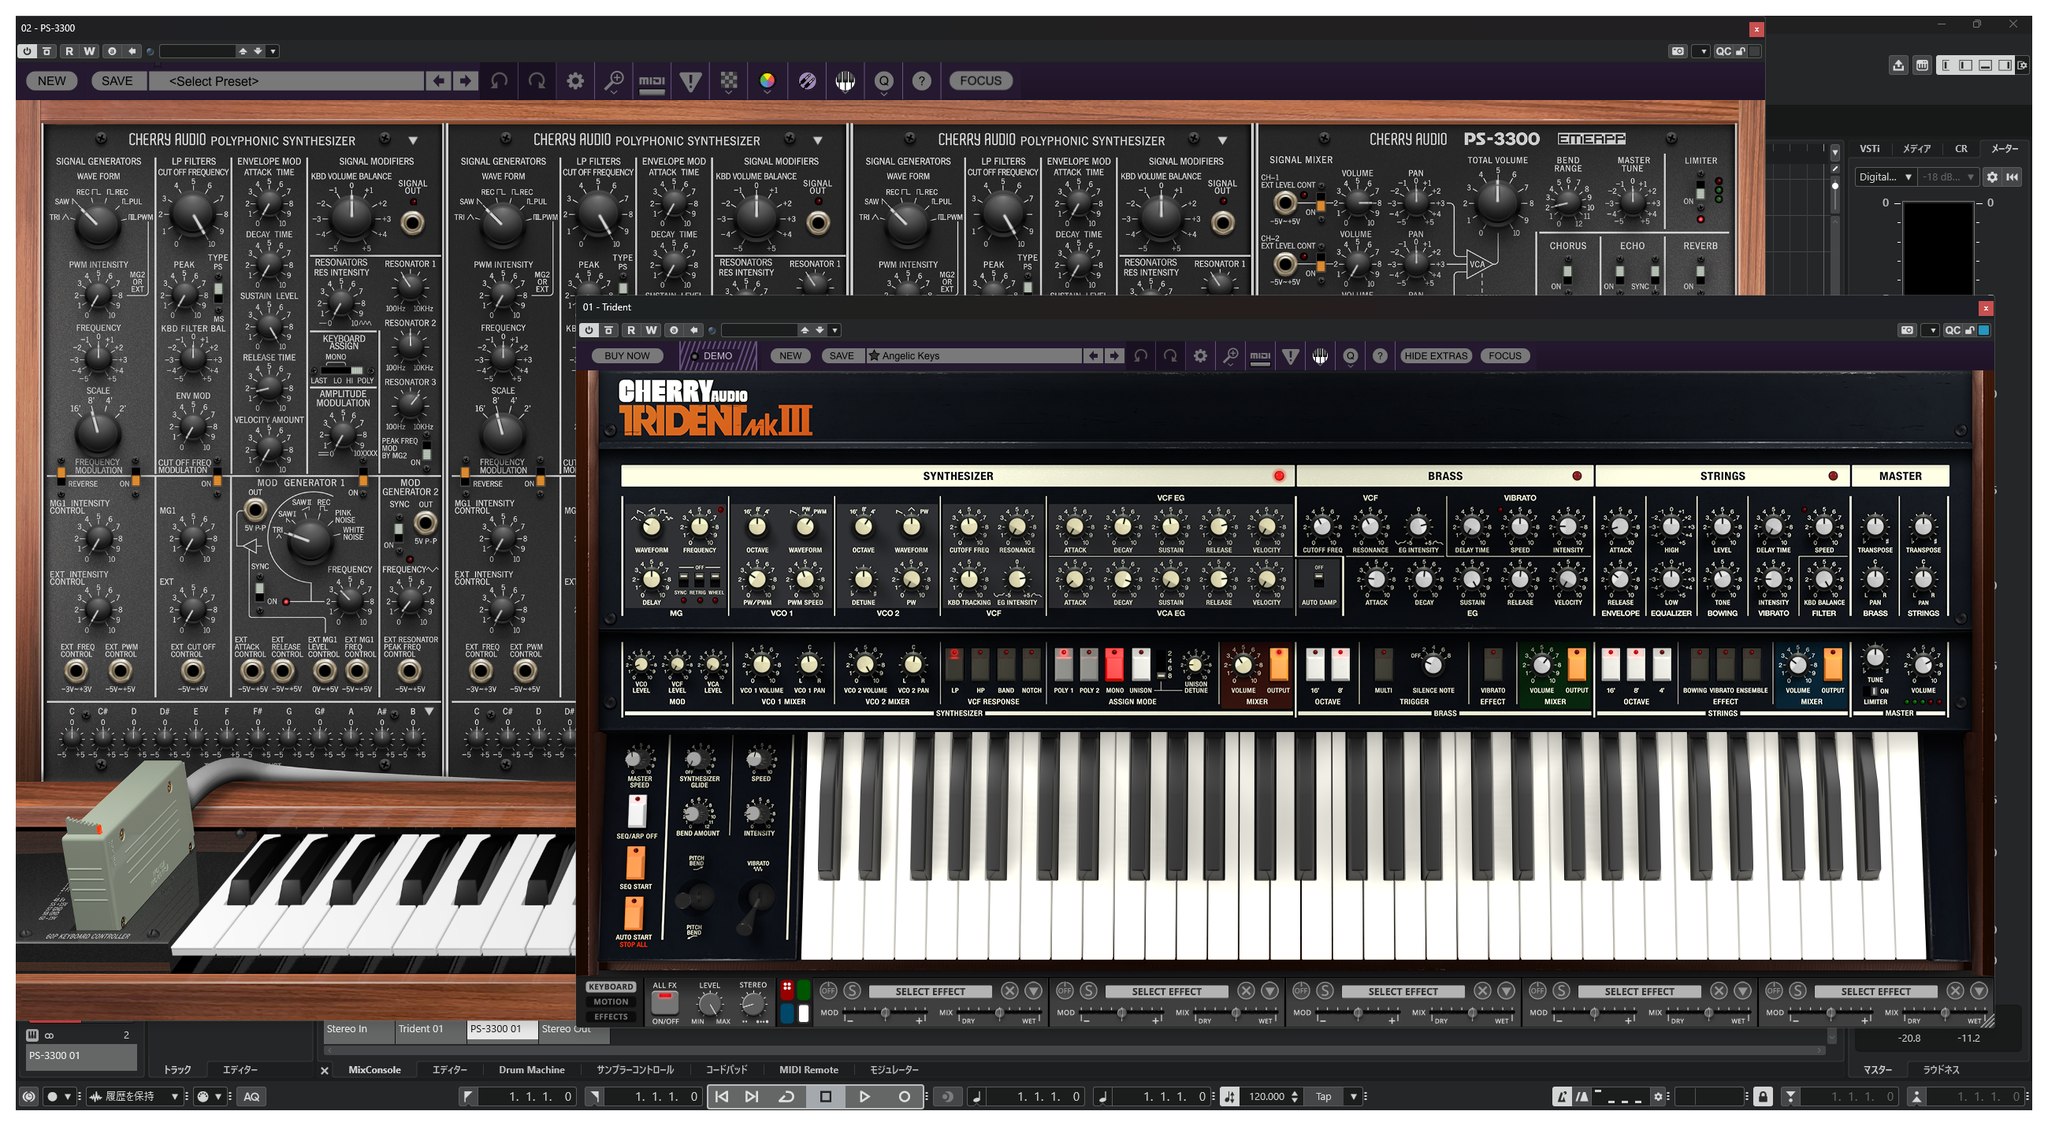2048x1126 pixels.
Task: Click the Record transport button
Action: click(x=904, y=1097)
